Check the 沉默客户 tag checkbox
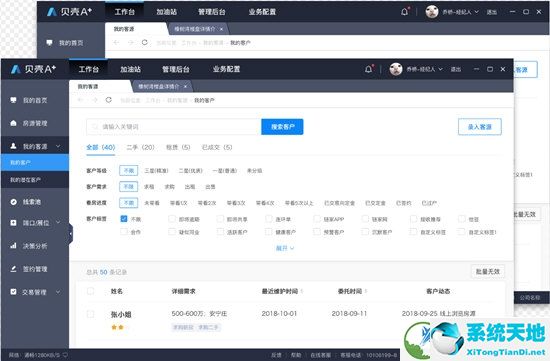Image resolution: width=550 pixels, height=361 pixels. click(365, 232)
